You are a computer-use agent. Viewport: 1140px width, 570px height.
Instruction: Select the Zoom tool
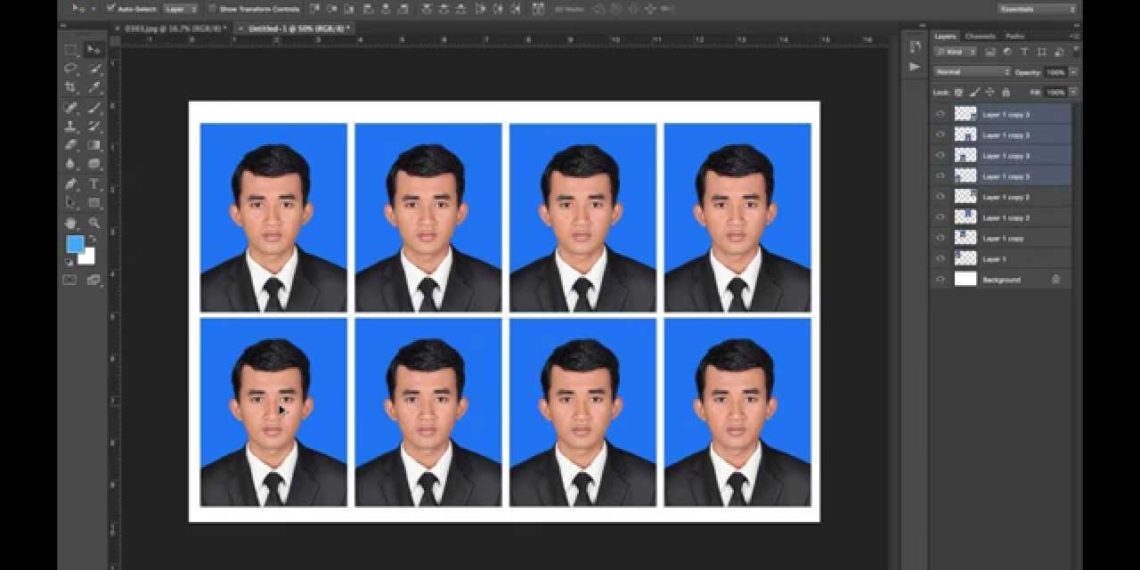point(94,222)
